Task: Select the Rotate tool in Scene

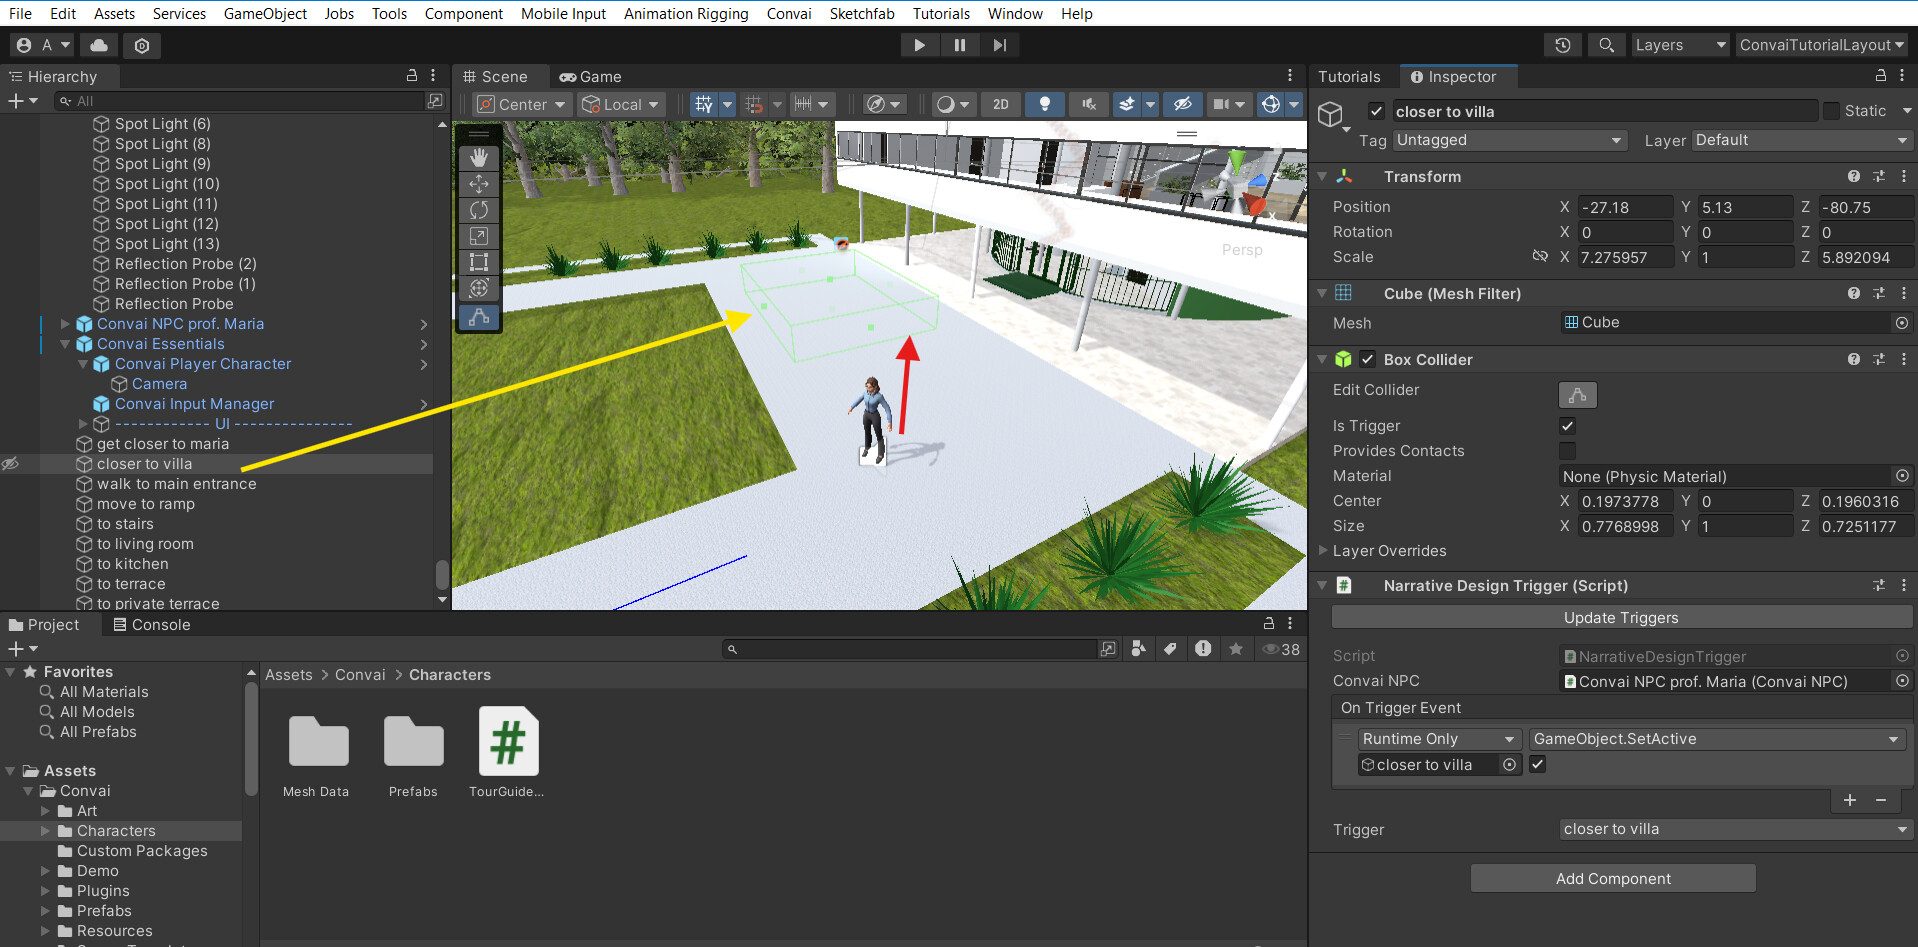Action: [479, 210]
